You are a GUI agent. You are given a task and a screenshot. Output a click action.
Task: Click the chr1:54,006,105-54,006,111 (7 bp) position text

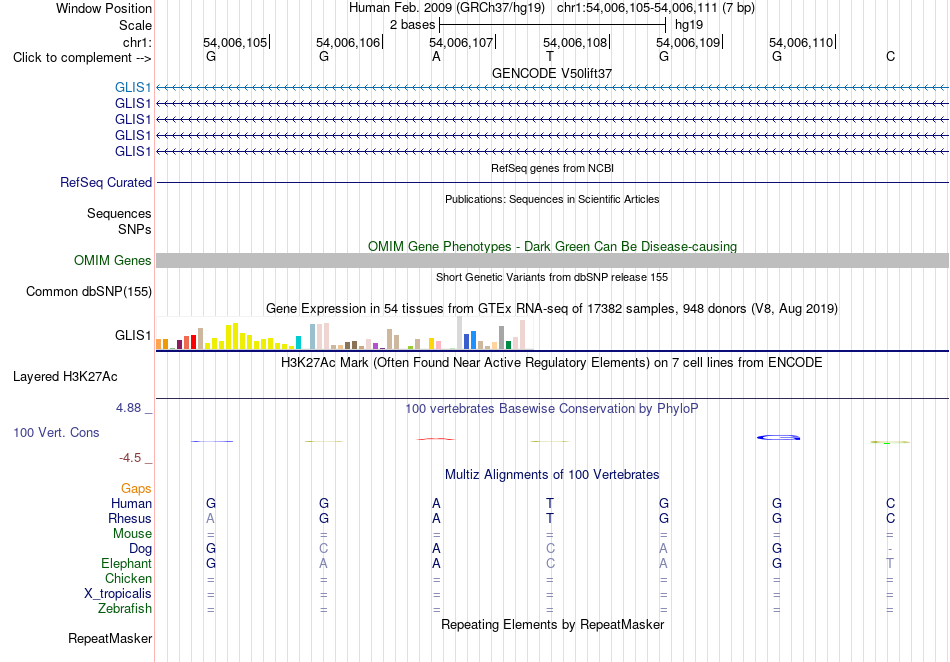[x=656, y=8]
